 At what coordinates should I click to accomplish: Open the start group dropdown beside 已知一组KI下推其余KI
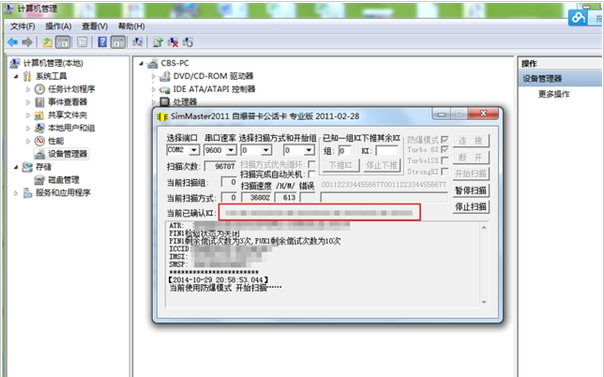click(309, 150)
